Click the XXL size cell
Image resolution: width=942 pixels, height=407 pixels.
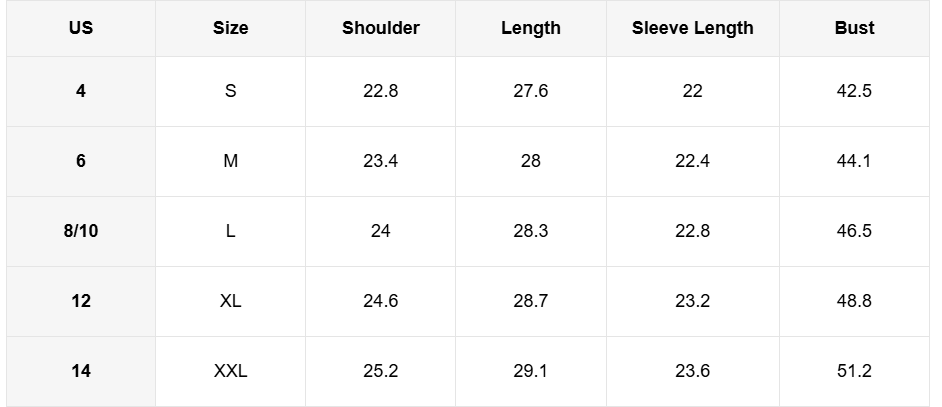tap(230, 371)
